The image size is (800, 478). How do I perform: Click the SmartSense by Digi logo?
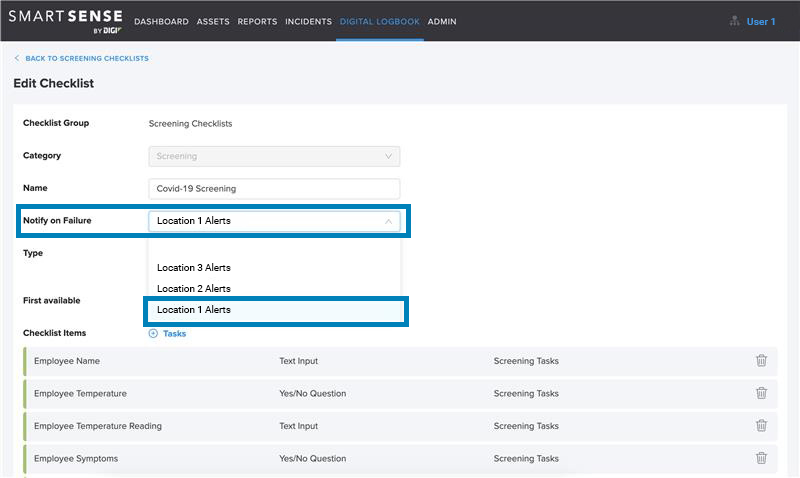coord(65,21)
